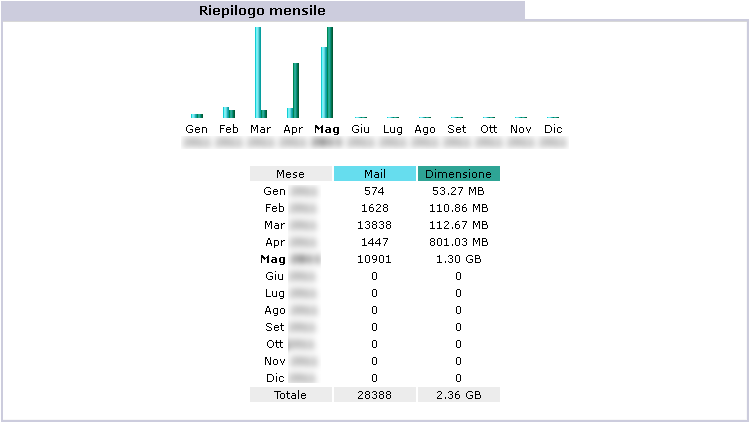Click the 'Riepilogo mensile' section title

262,11
